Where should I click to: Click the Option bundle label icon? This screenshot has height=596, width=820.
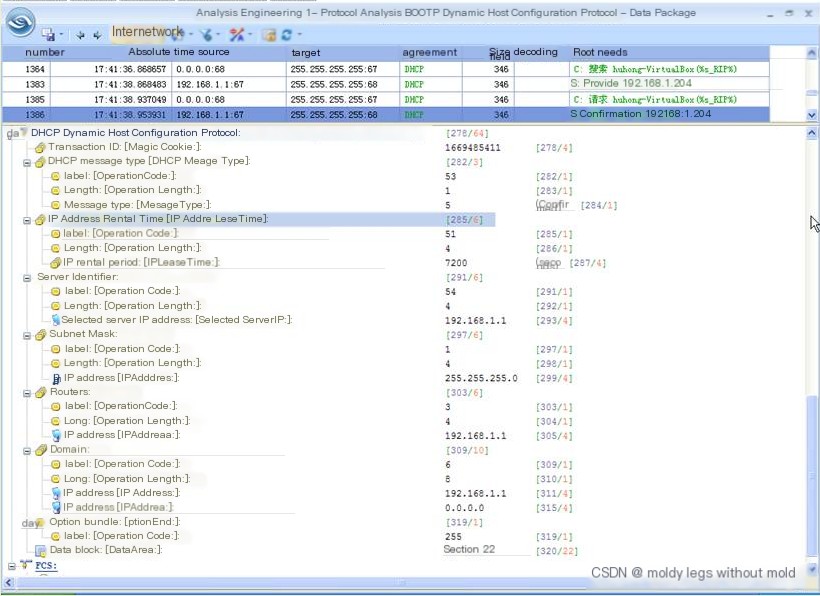[x=55, y=536]
